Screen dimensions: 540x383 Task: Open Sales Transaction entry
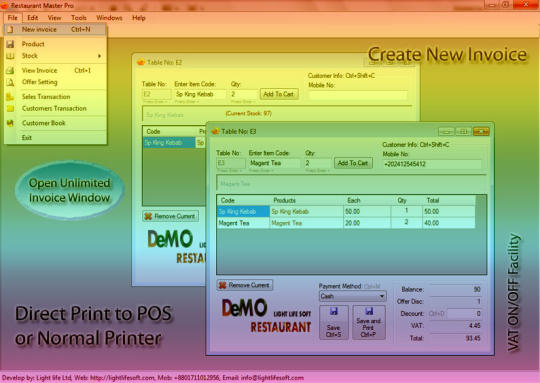tap(55, 97)
